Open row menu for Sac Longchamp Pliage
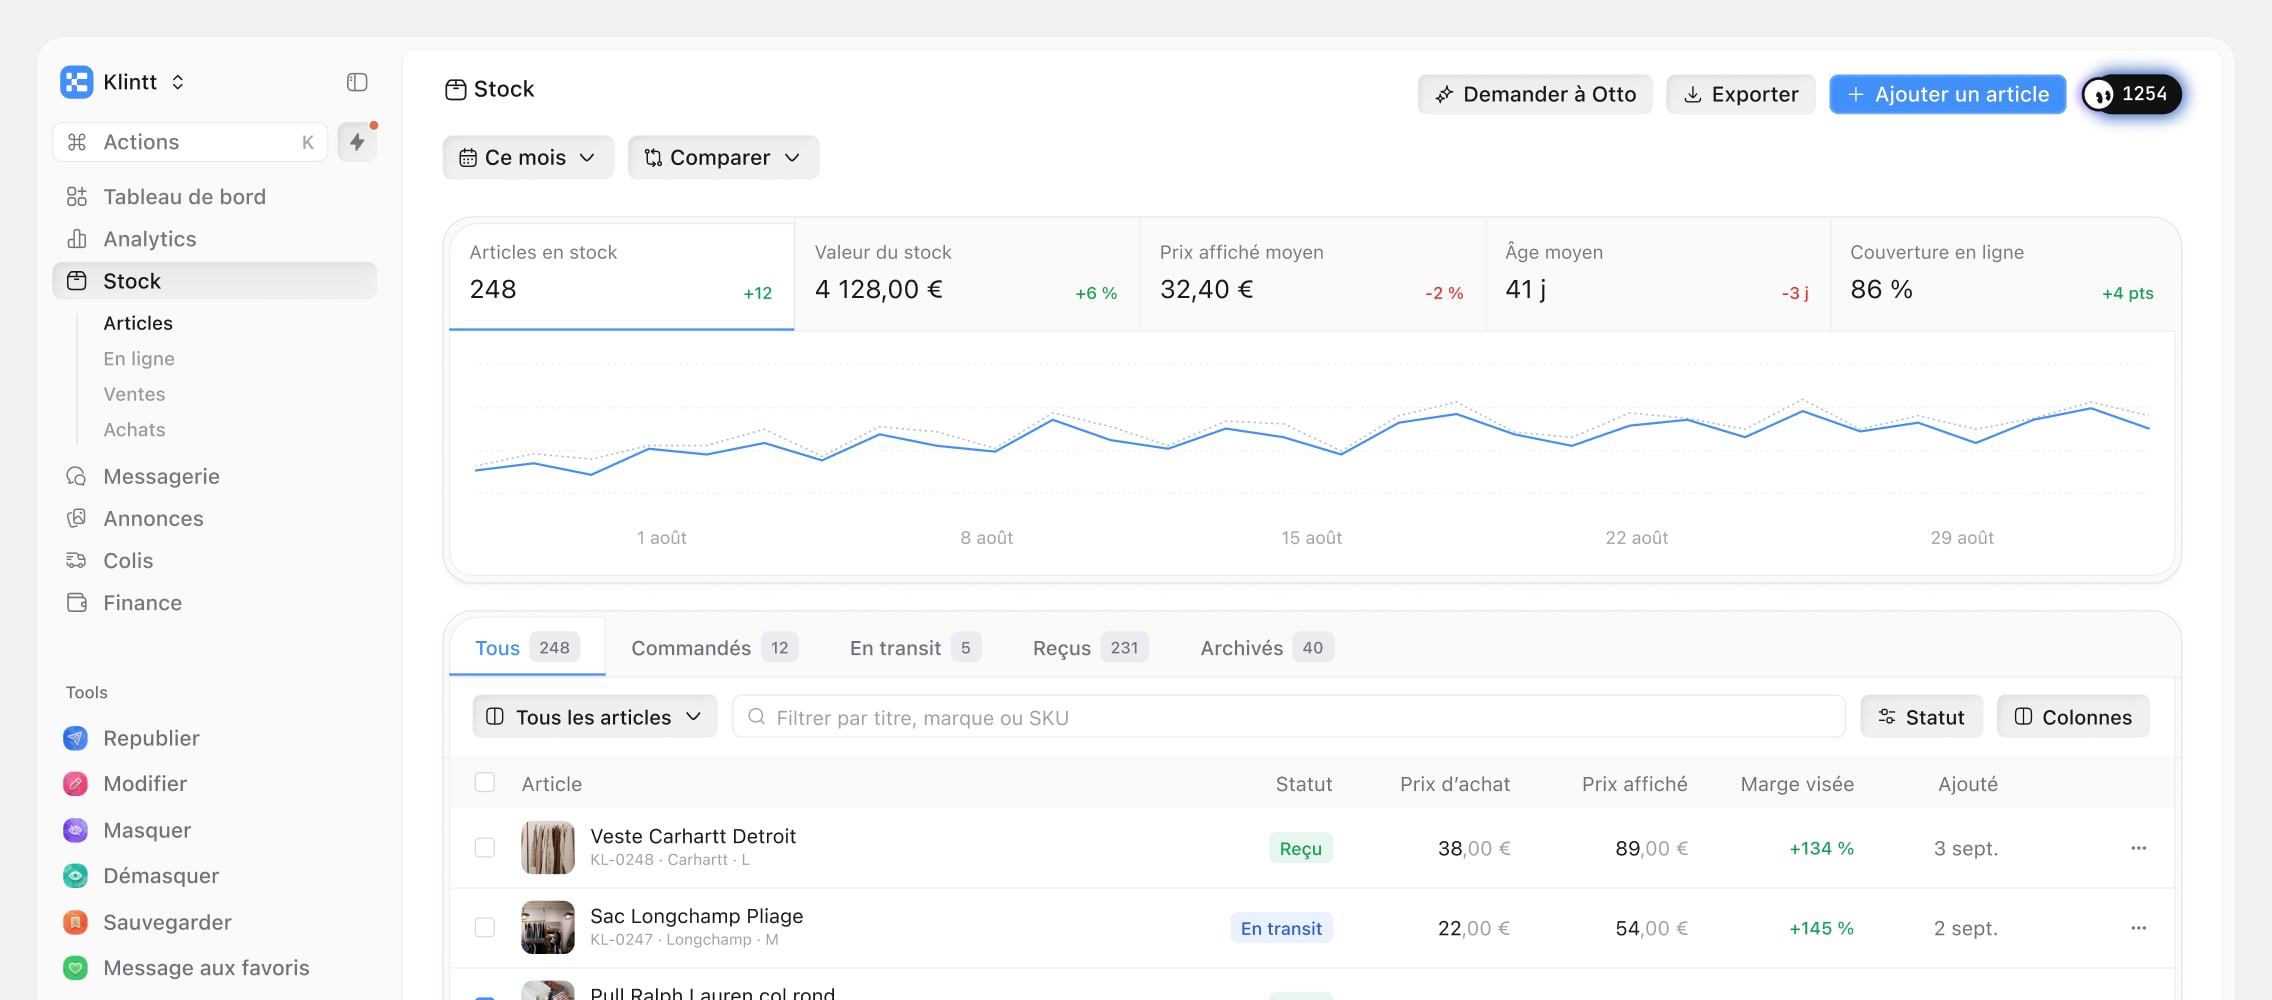Viewport: 2272px width, 1000px height. click(2138, 928)
